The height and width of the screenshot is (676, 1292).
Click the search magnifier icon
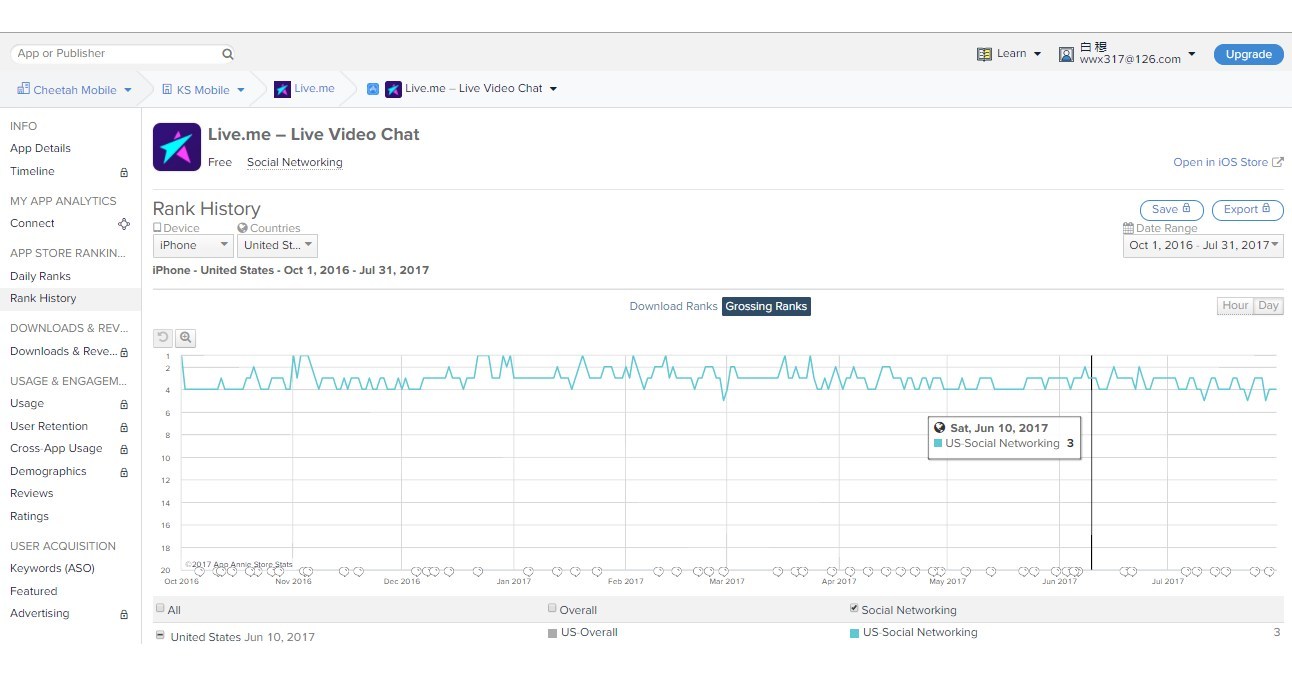coord(227,54)
